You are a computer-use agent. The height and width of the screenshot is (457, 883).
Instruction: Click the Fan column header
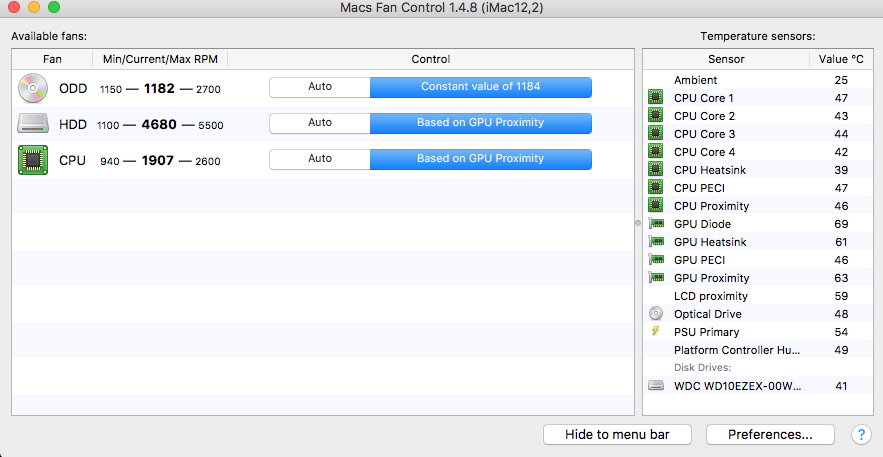point(52,59)
